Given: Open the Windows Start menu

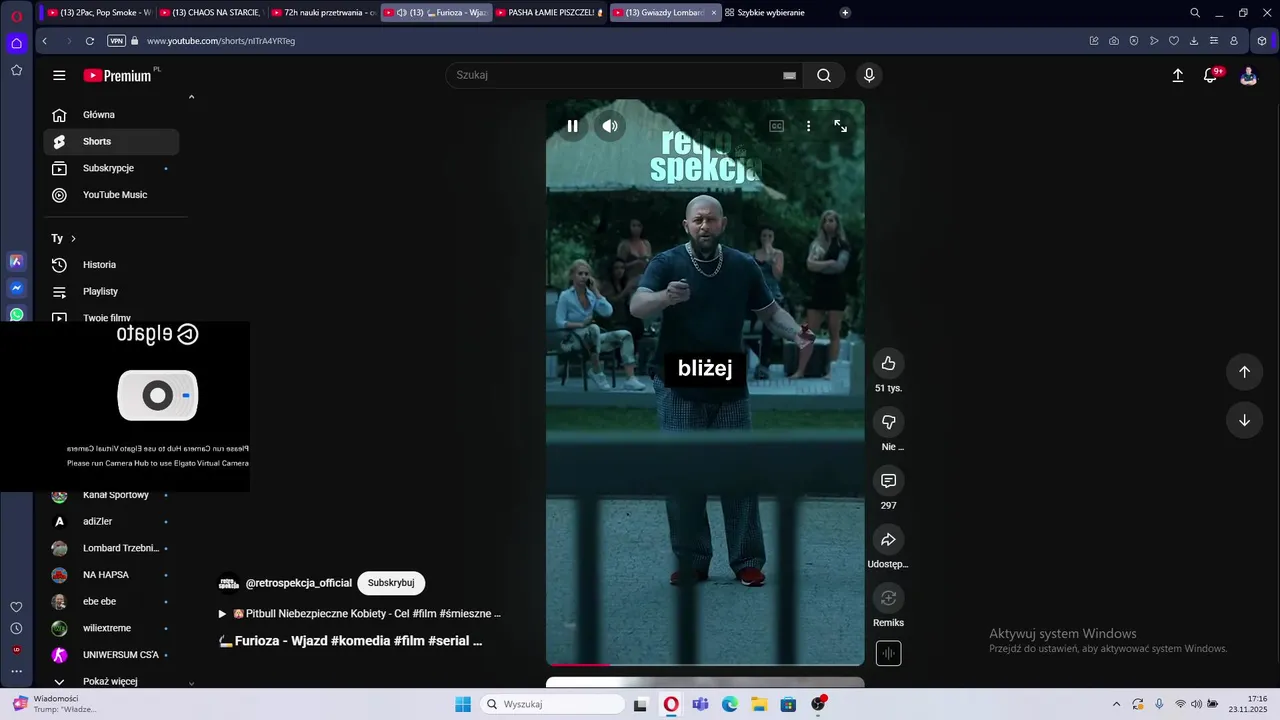Looking at the screenshot, I should (463, 704).
